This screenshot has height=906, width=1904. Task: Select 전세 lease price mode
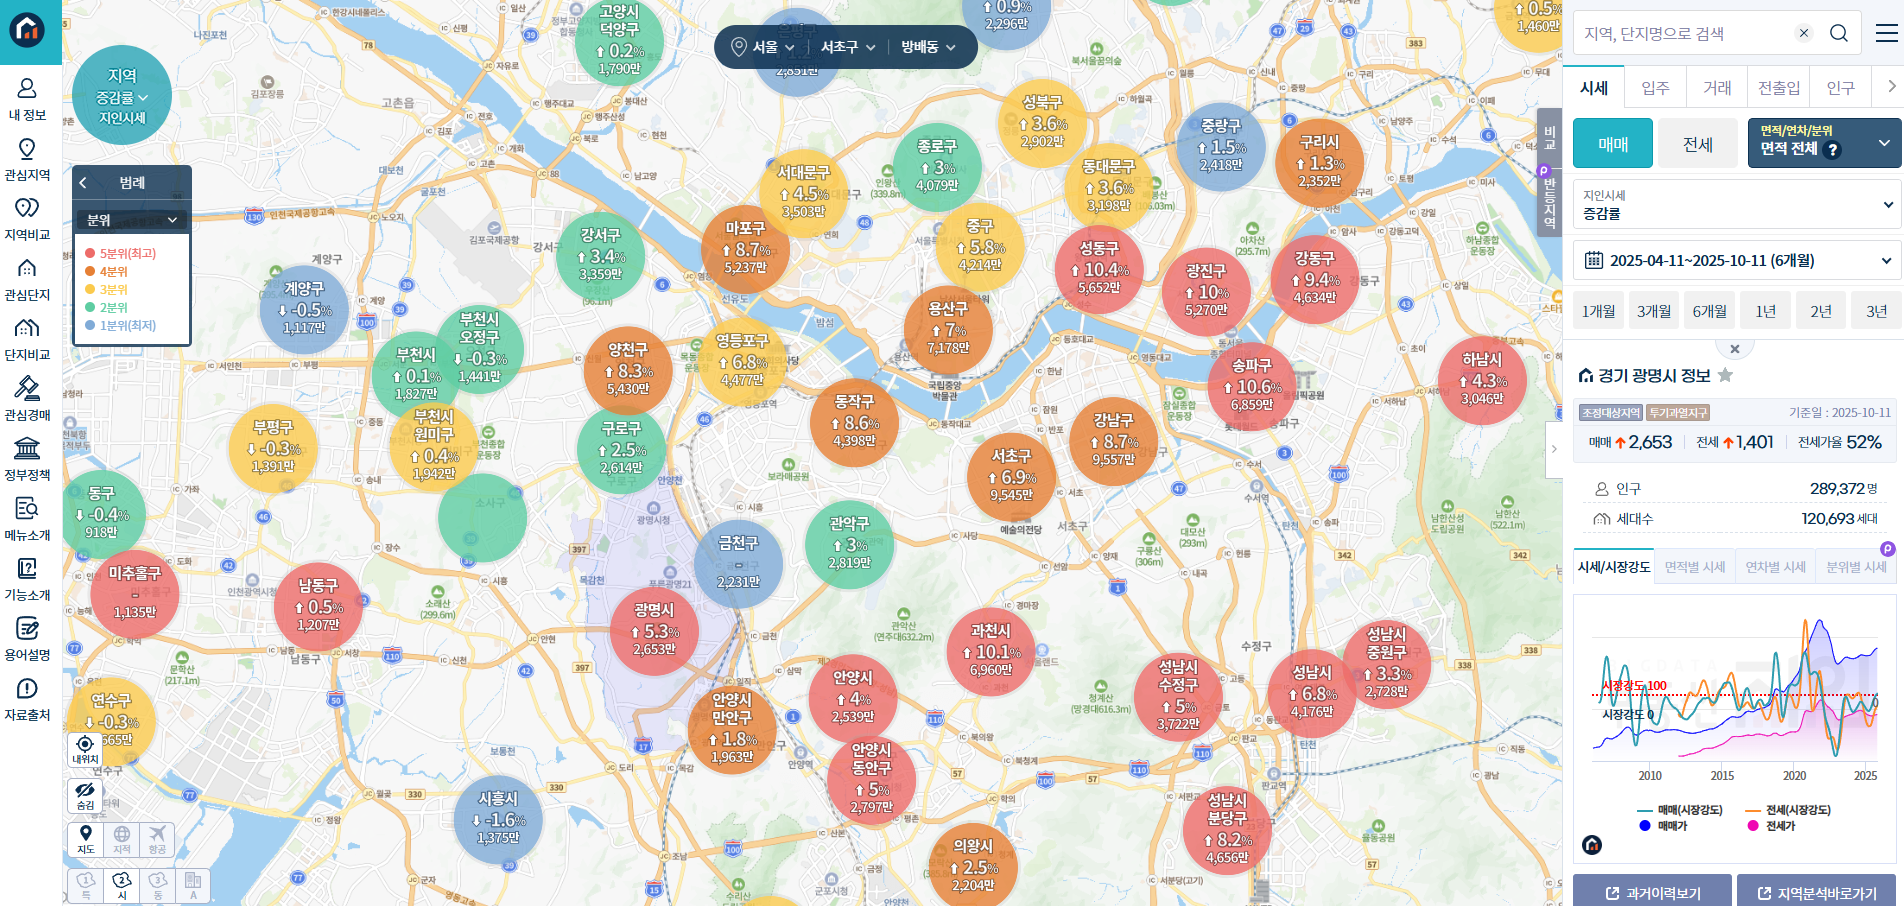click(1697, 144)
